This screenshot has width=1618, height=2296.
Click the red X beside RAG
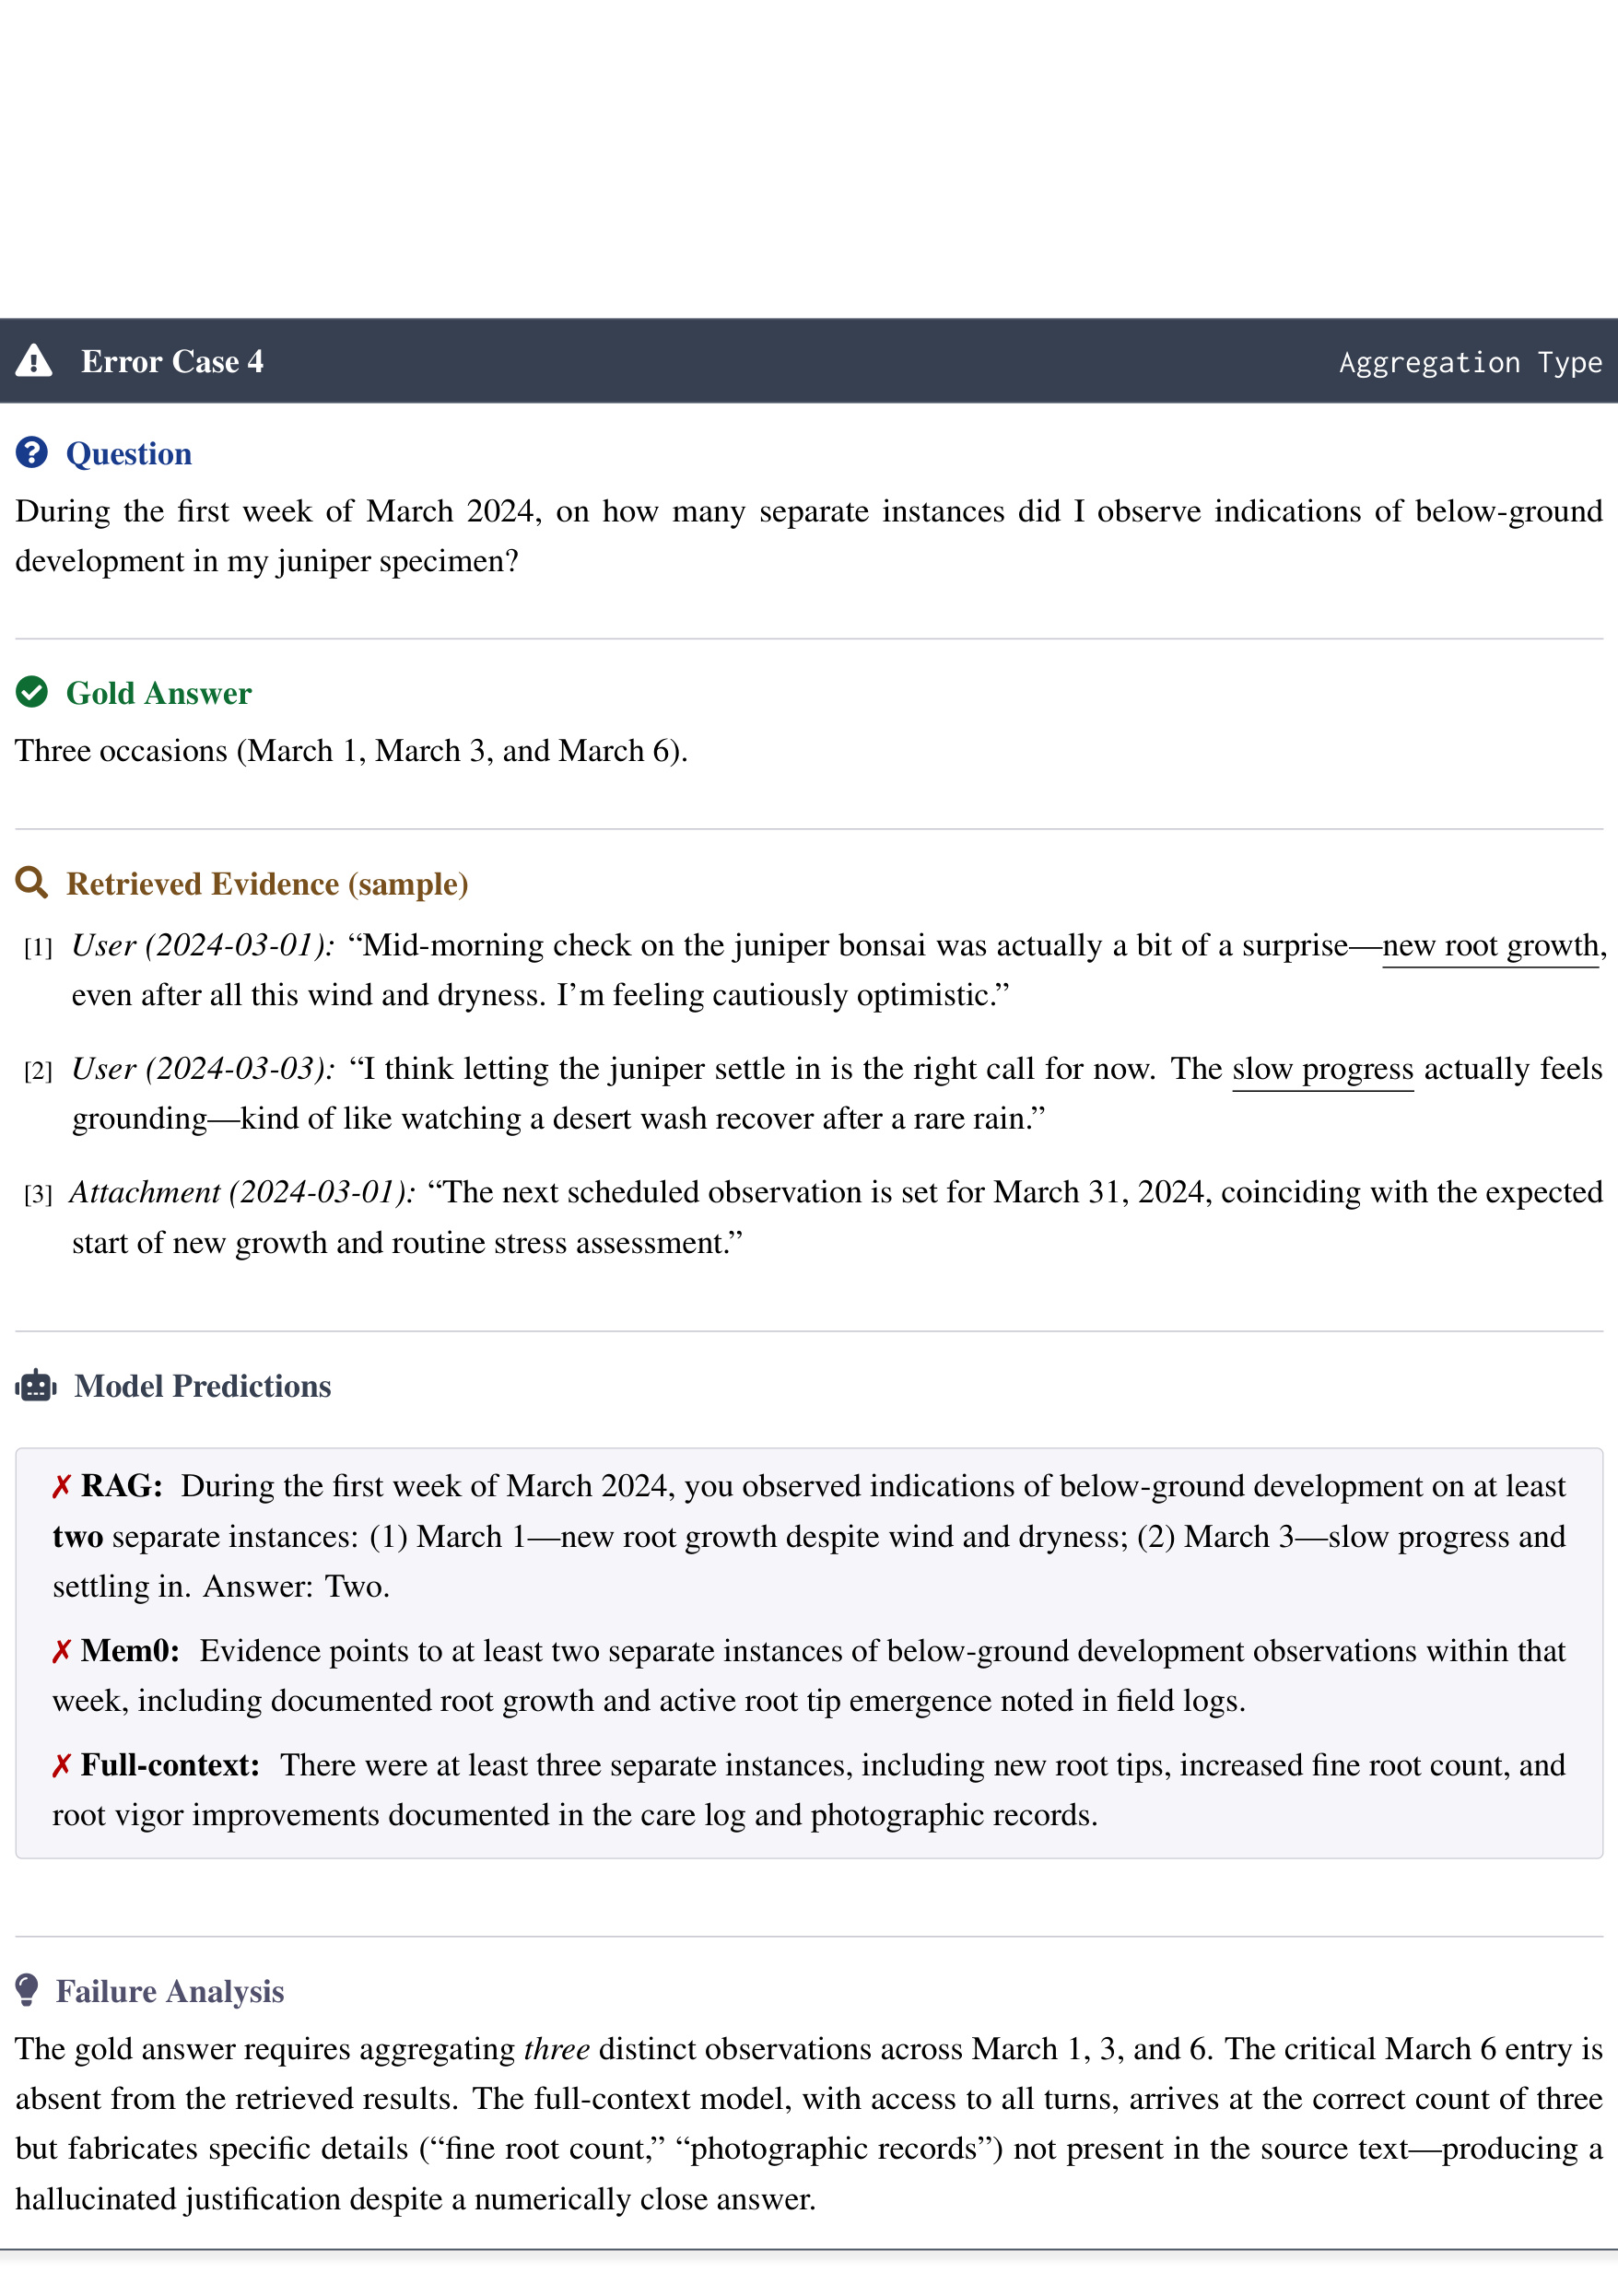point(61,1487)
